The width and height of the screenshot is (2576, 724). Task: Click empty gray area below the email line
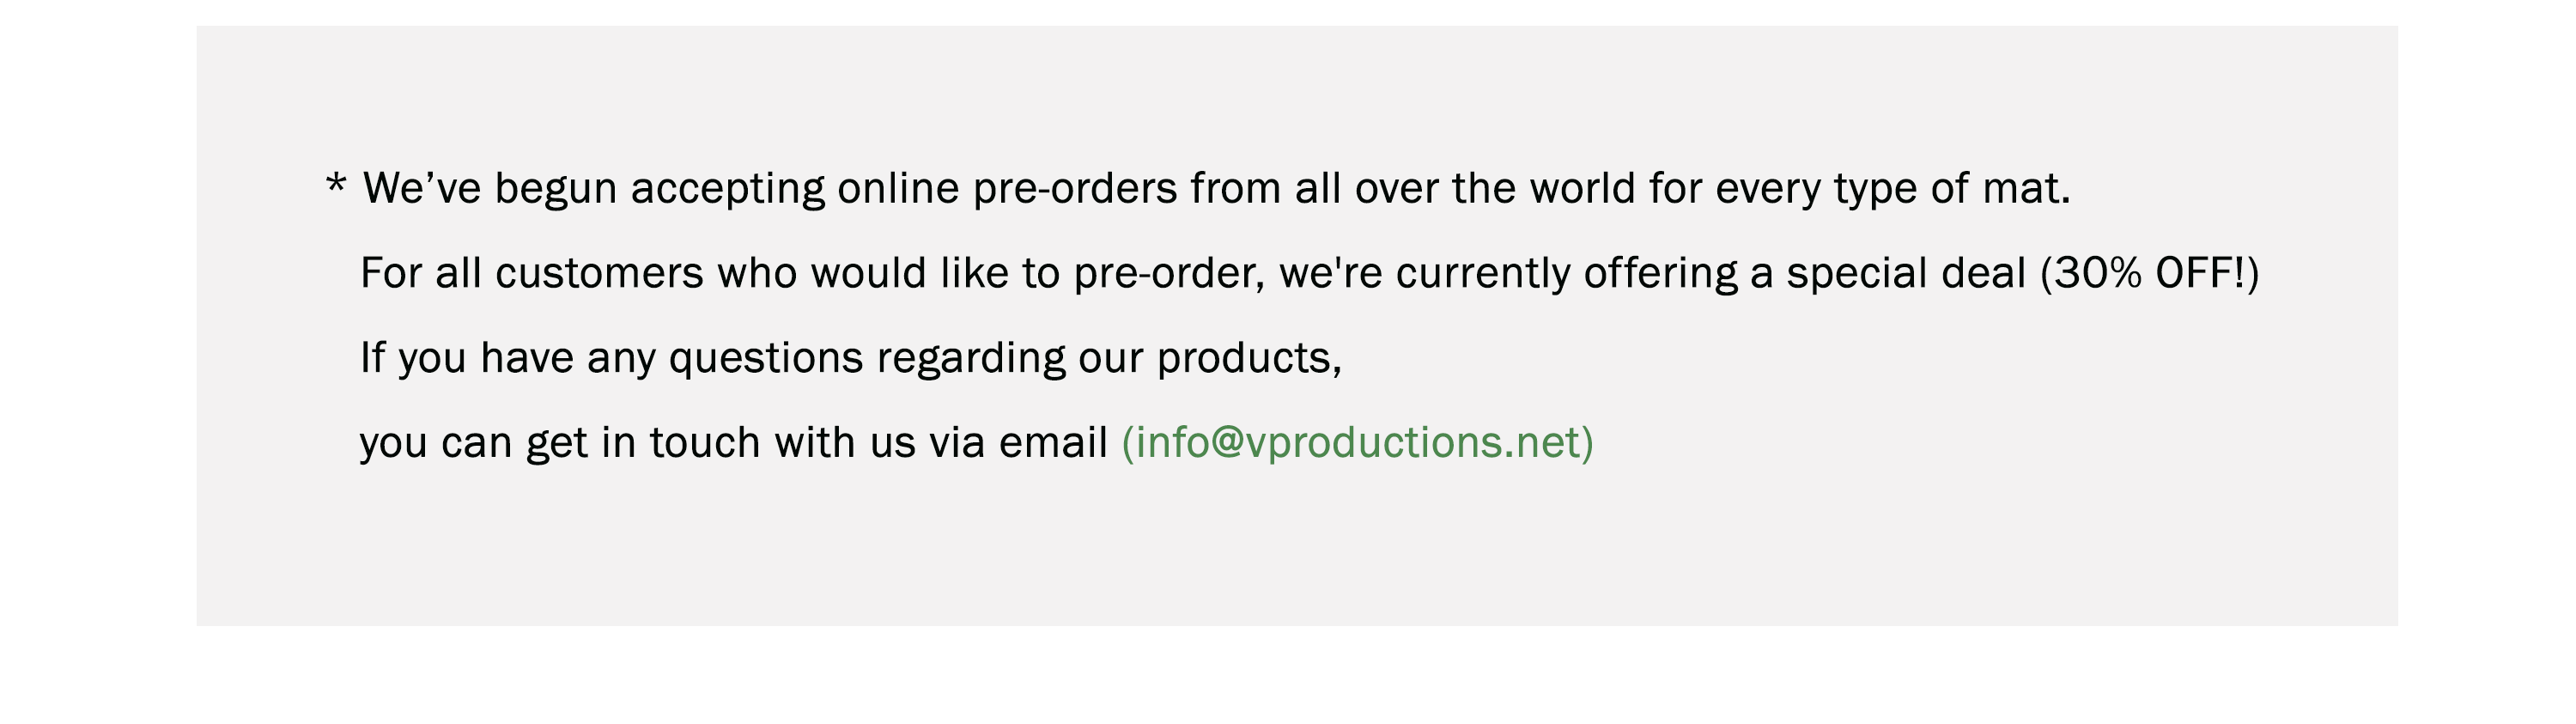(1296, 550)
